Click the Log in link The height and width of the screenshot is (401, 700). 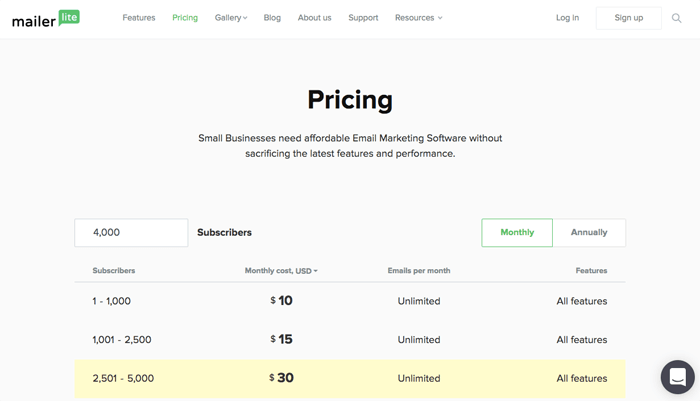tap(567, 18)
